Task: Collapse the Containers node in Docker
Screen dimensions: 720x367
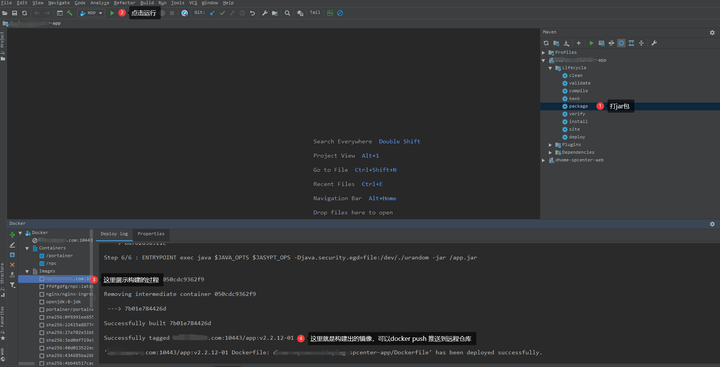Action: 28,248
